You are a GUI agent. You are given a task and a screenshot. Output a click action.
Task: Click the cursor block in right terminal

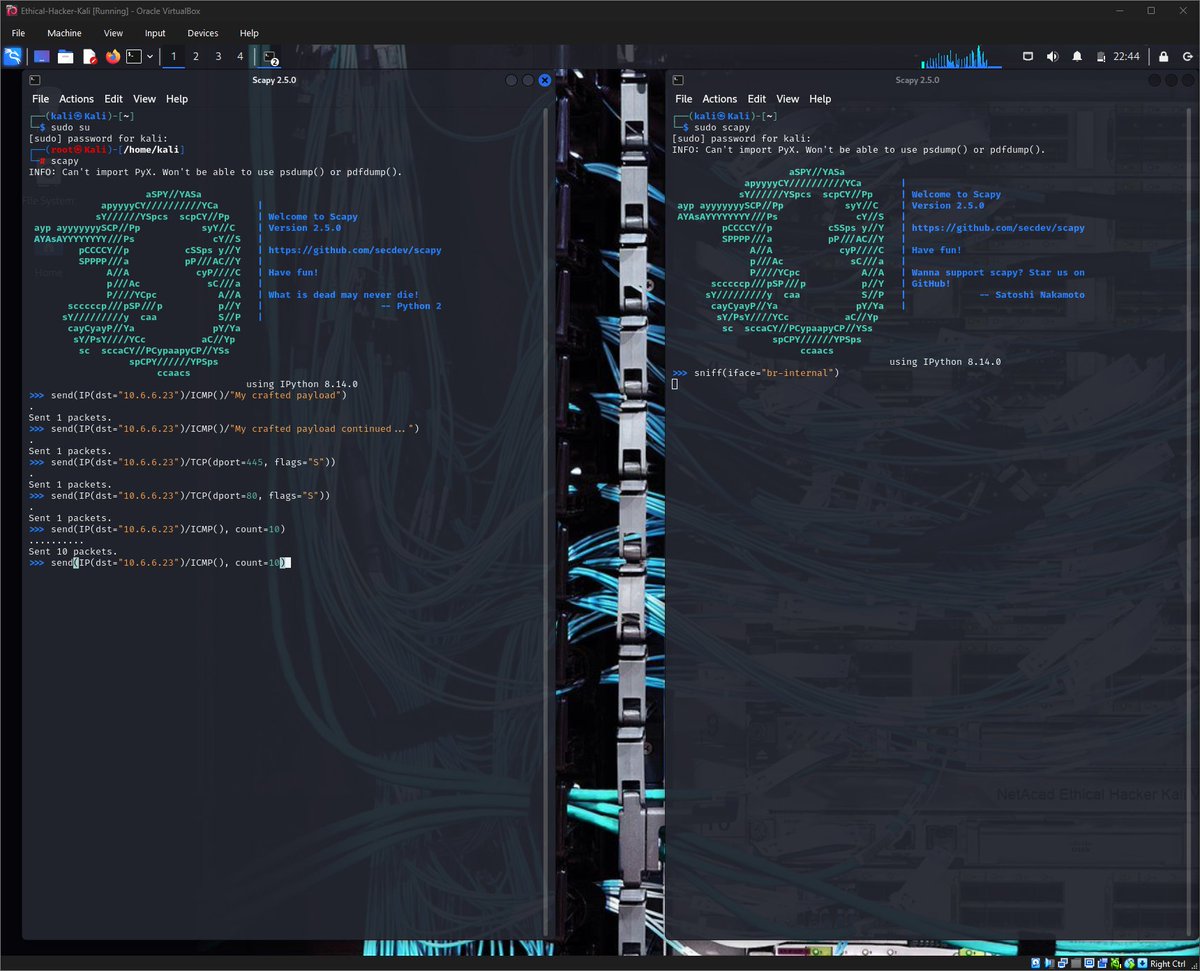tap(675, 384)
